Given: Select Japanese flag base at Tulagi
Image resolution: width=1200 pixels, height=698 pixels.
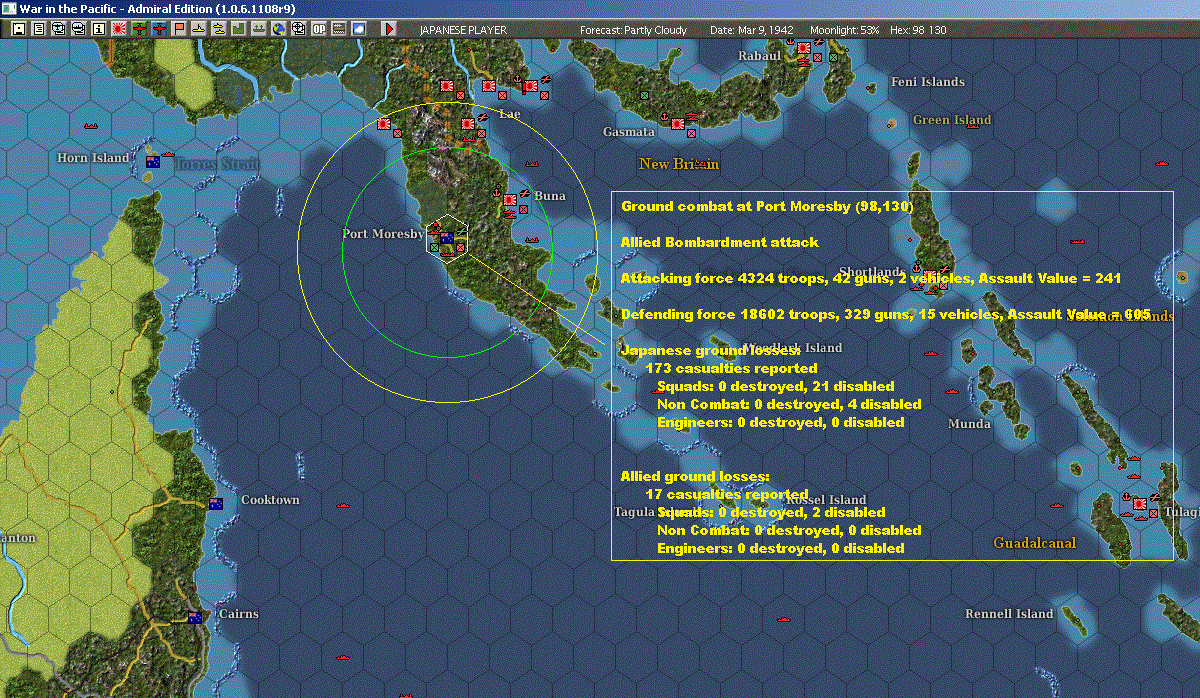Looking at the screenshot, I should tap(1140, 503).
